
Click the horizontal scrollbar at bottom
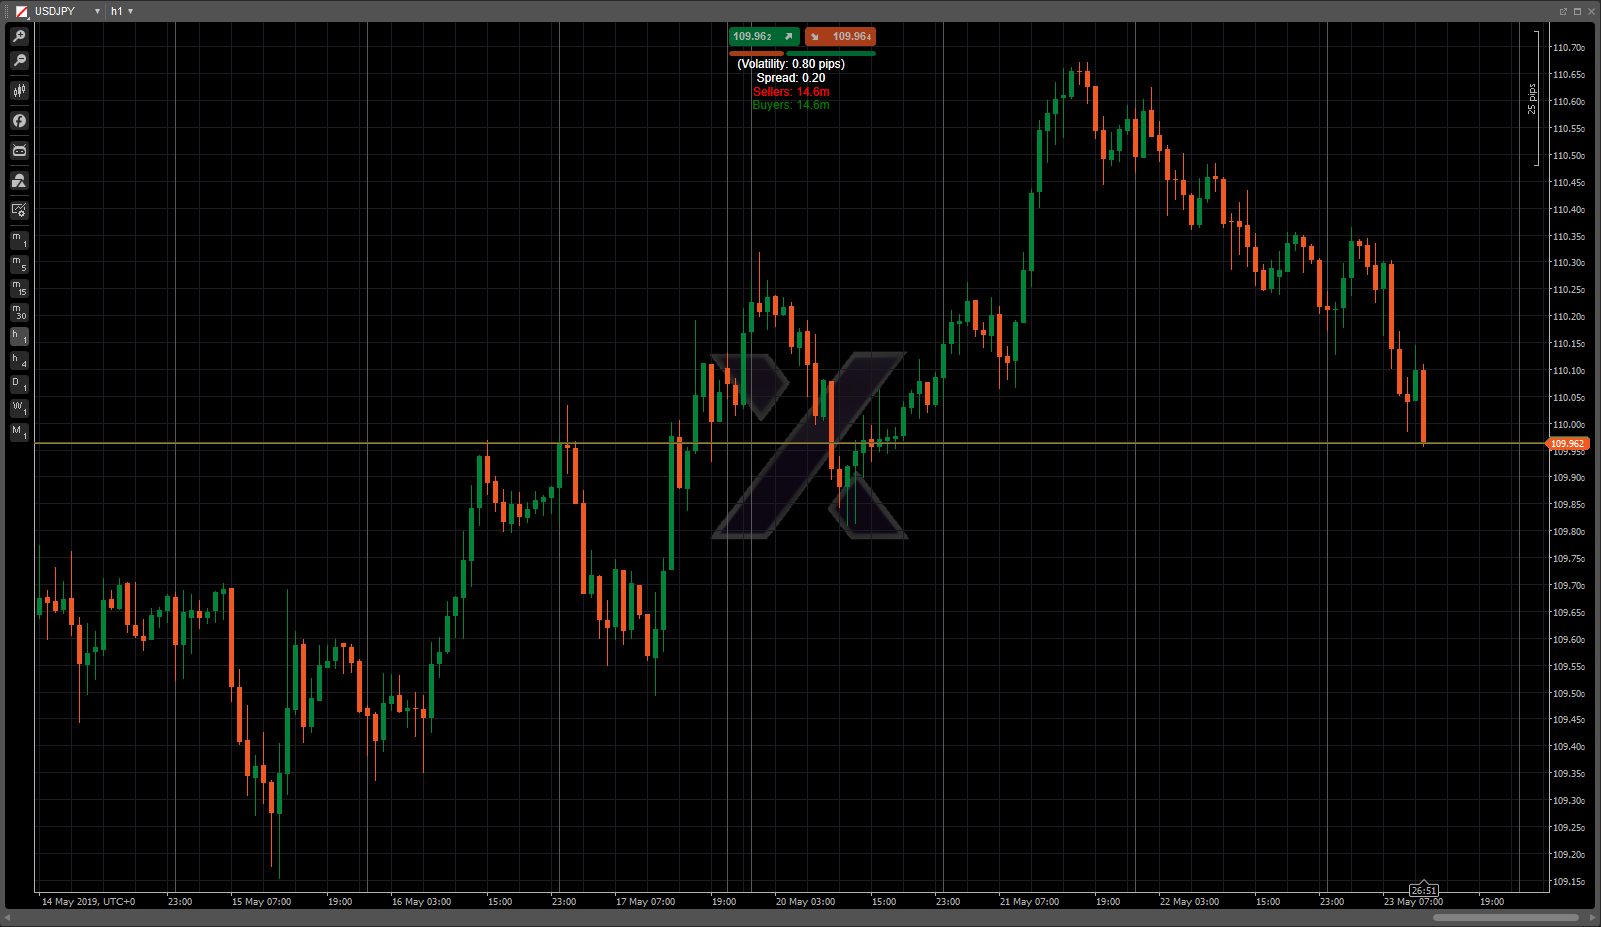(1505, 917)
